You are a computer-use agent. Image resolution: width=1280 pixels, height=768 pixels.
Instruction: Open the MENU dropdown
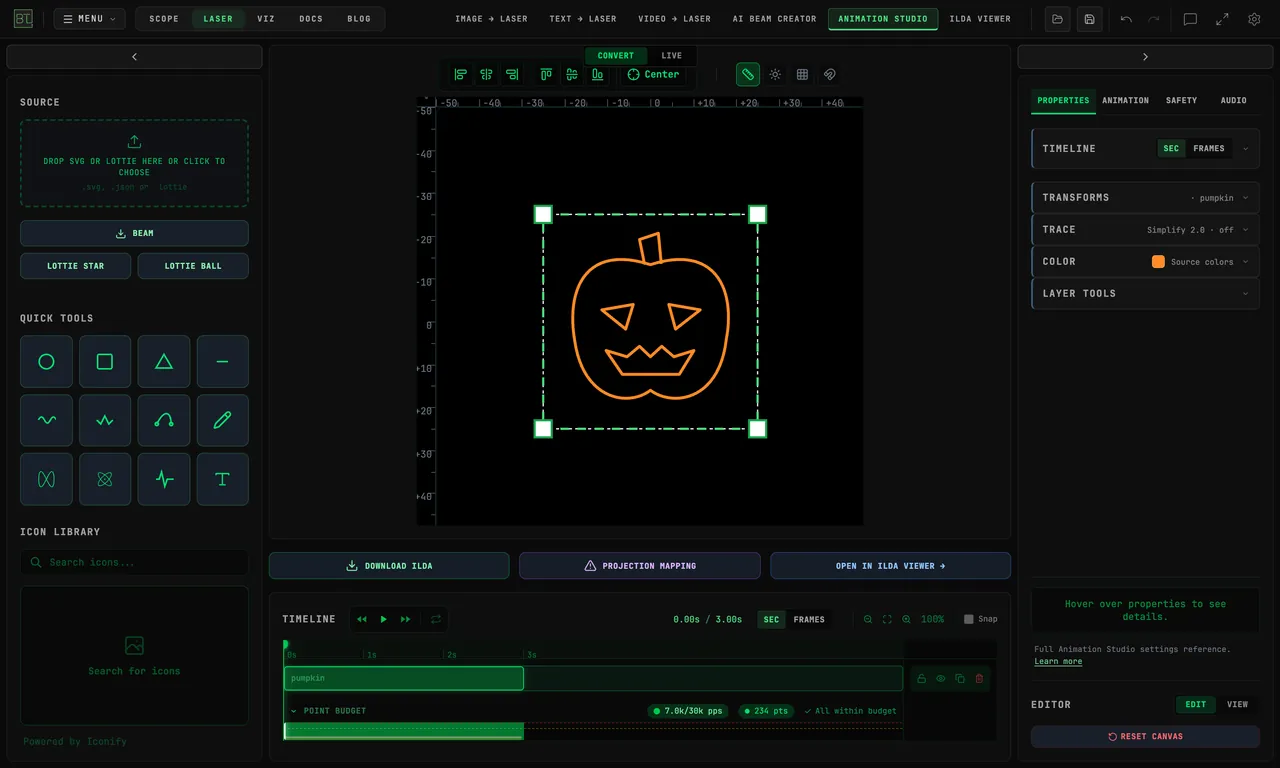pyautogui.click(x=90, y=19)
